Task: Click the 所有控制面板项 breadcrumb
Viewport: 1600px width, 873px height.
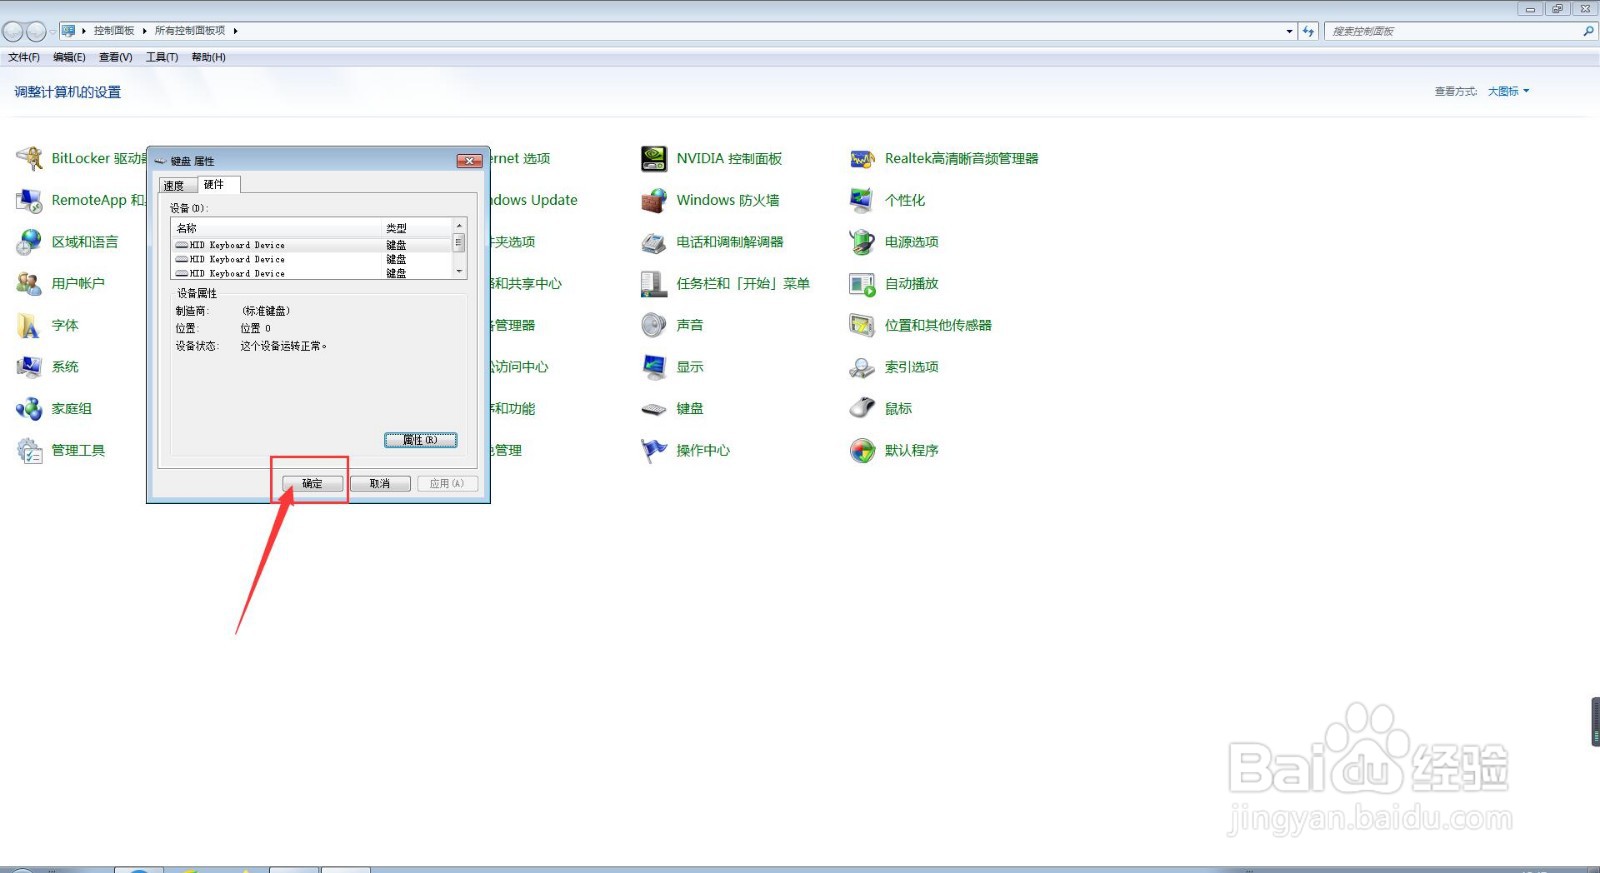Action: [190, 31]
